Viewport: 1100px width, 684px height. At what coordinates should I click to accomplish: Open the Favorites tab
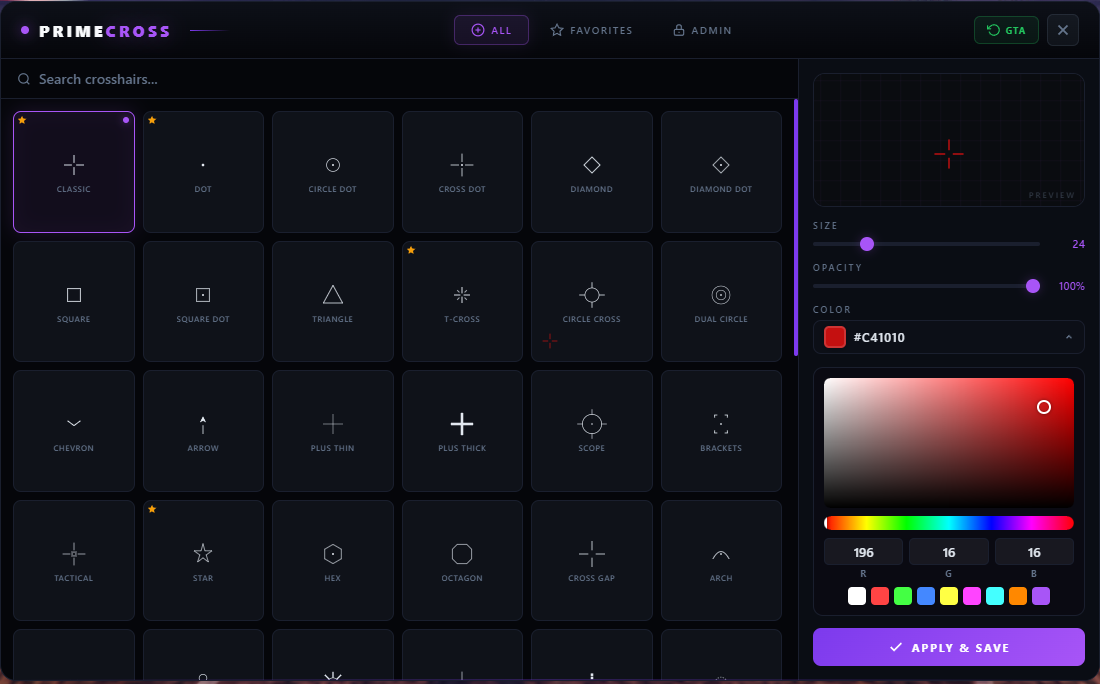tap(591, 30)
